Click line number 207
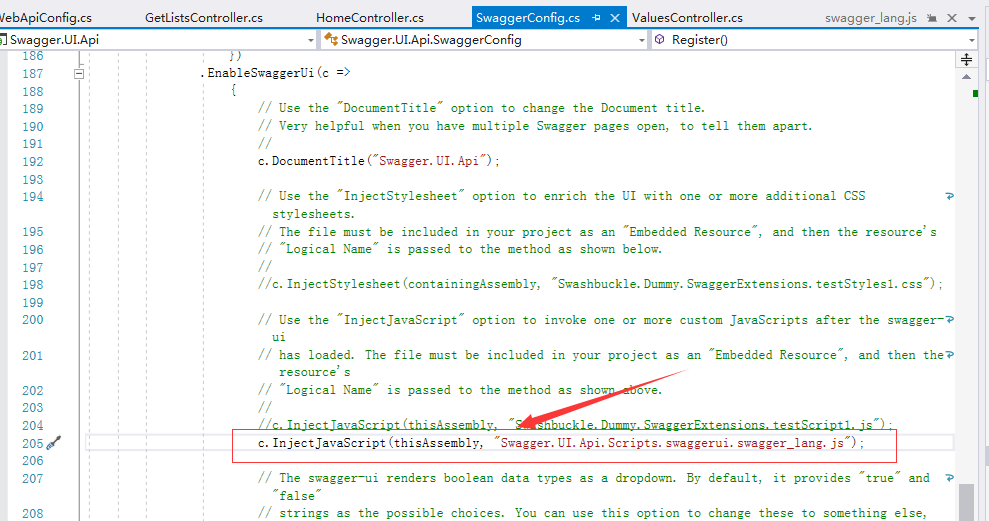 click(33, 479)
